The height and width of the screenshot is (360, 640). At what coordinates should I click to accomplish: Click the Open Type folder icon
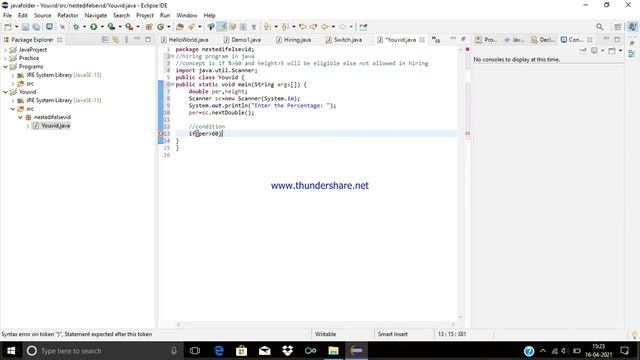(180, 27)
